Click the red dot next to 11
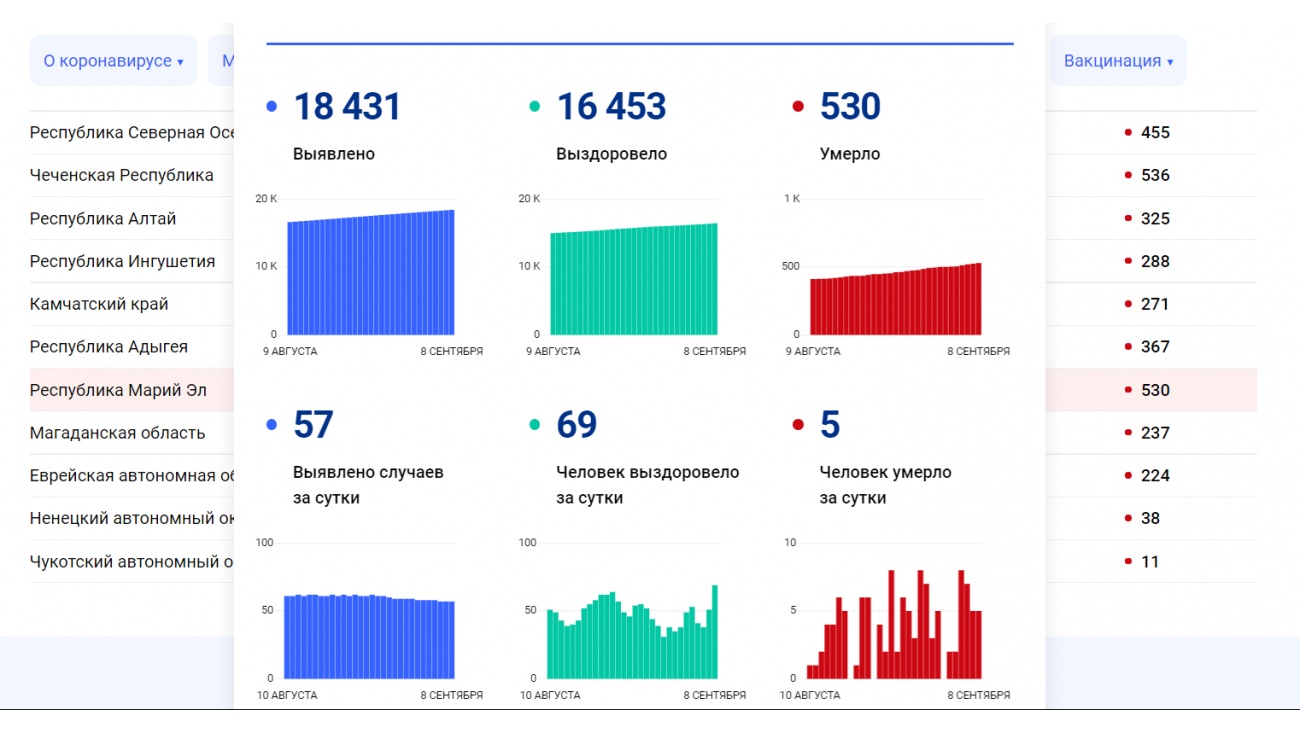Image resolution: width=1300 pixels, height=733 pixels. coord(1128,562)
